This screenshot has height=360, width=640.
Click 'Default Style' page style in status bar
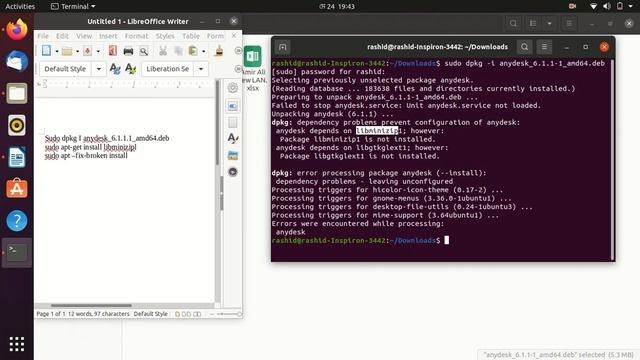tap(151, 314)
